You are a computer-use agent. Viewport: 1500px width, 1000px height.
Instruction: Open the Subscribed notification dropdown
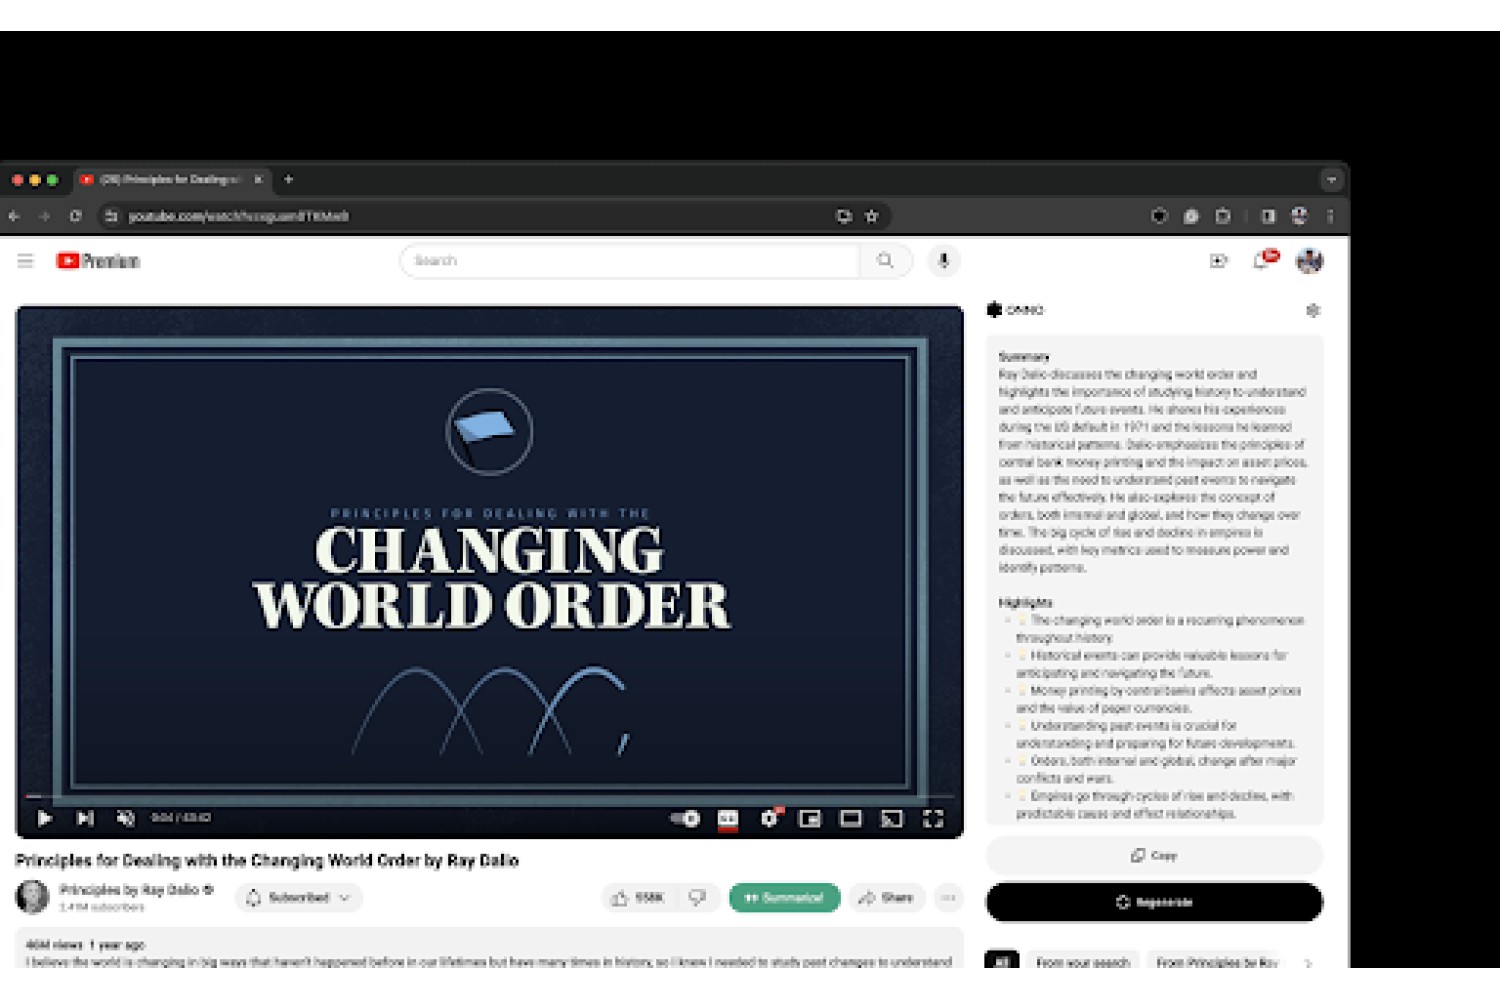click(298, 898)
